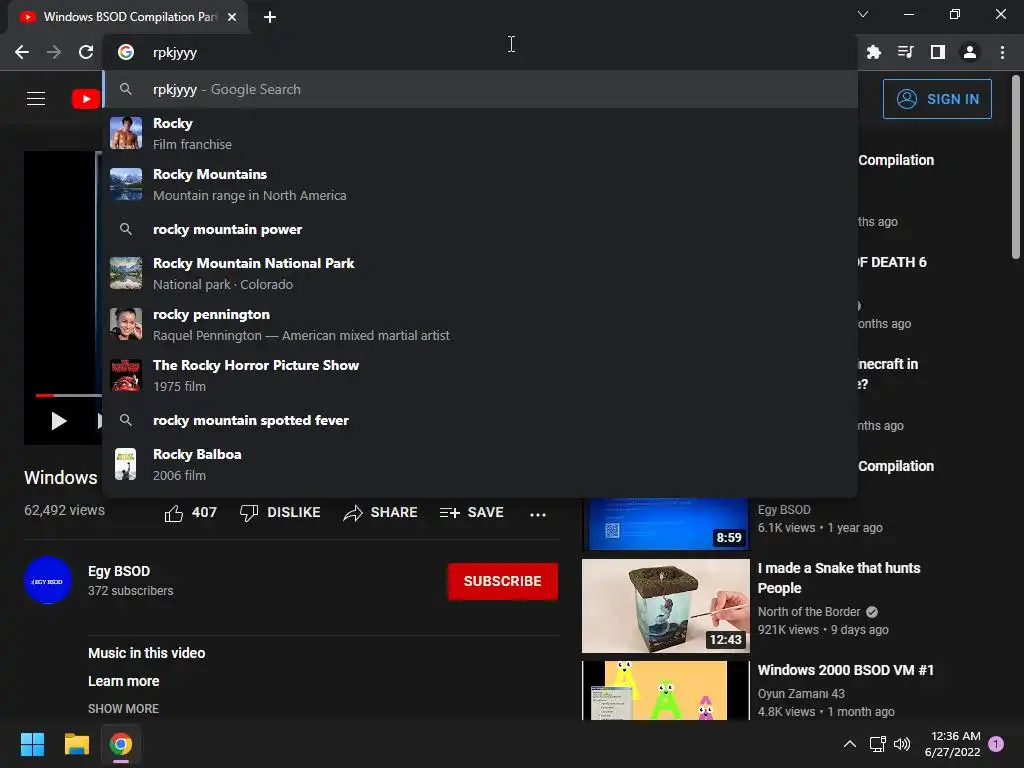
Task: Open the media control icon
Action: click(x=906, y=52)
